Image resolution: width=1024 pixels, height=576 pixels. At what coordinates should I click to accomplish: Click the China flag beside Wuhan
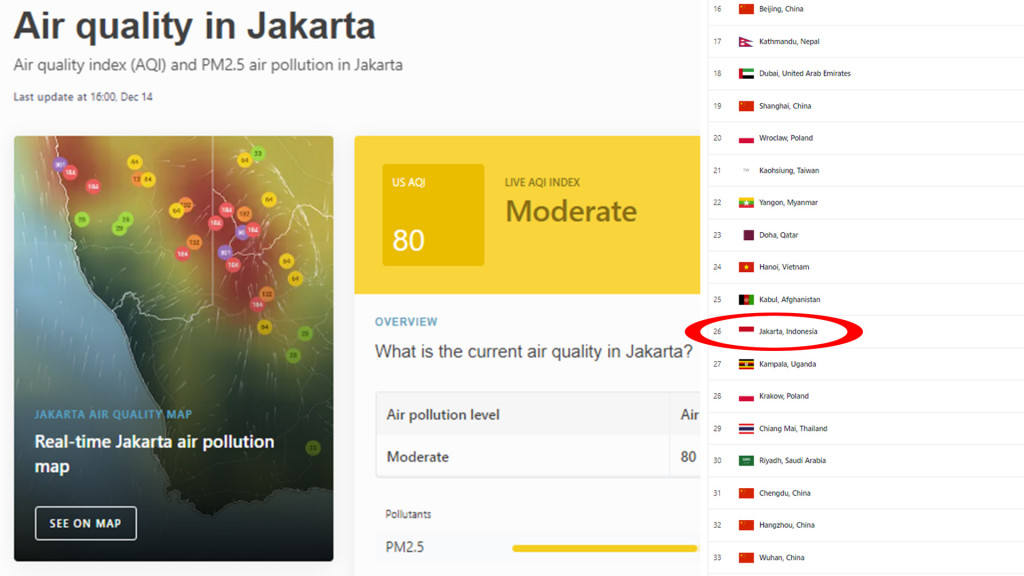click(x=746, y=558)
